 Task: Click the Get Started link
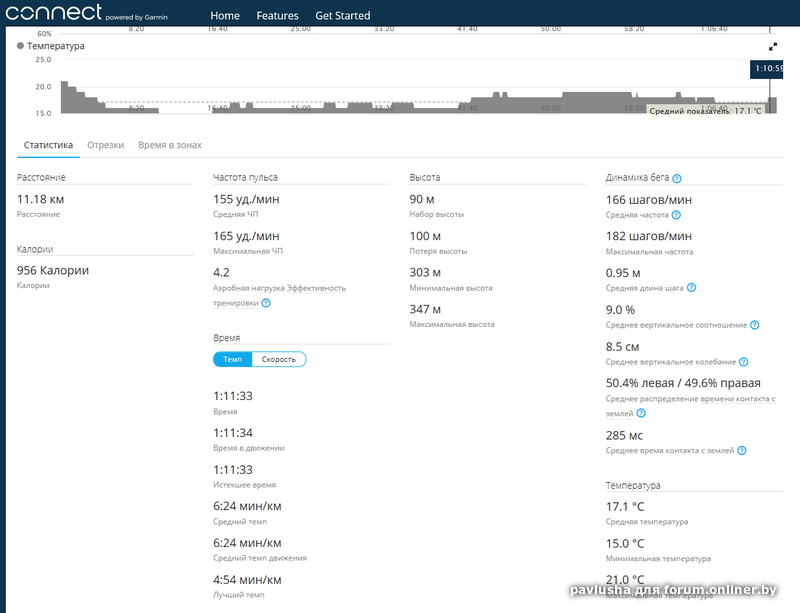[x=342, y=16]
